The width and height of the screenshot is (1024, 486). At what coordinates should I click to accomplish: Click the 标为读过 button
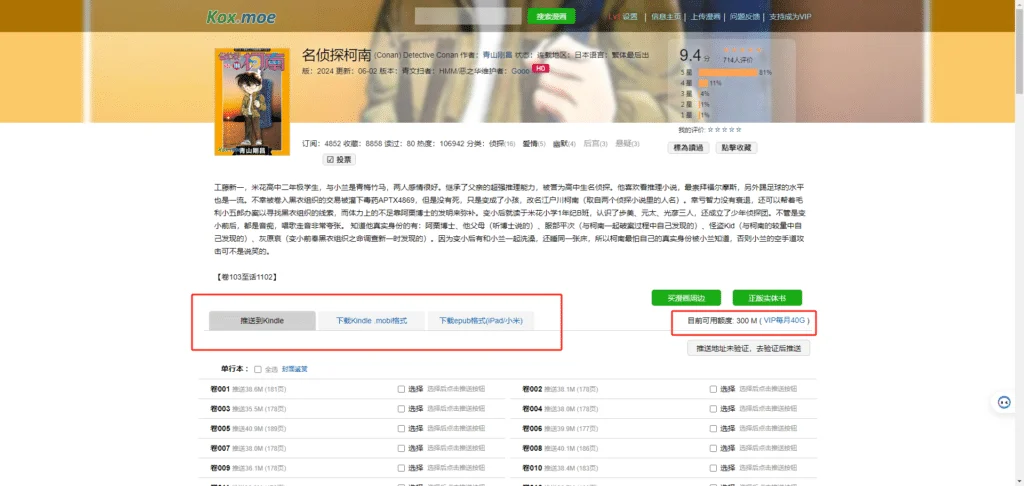coord(688,148)
